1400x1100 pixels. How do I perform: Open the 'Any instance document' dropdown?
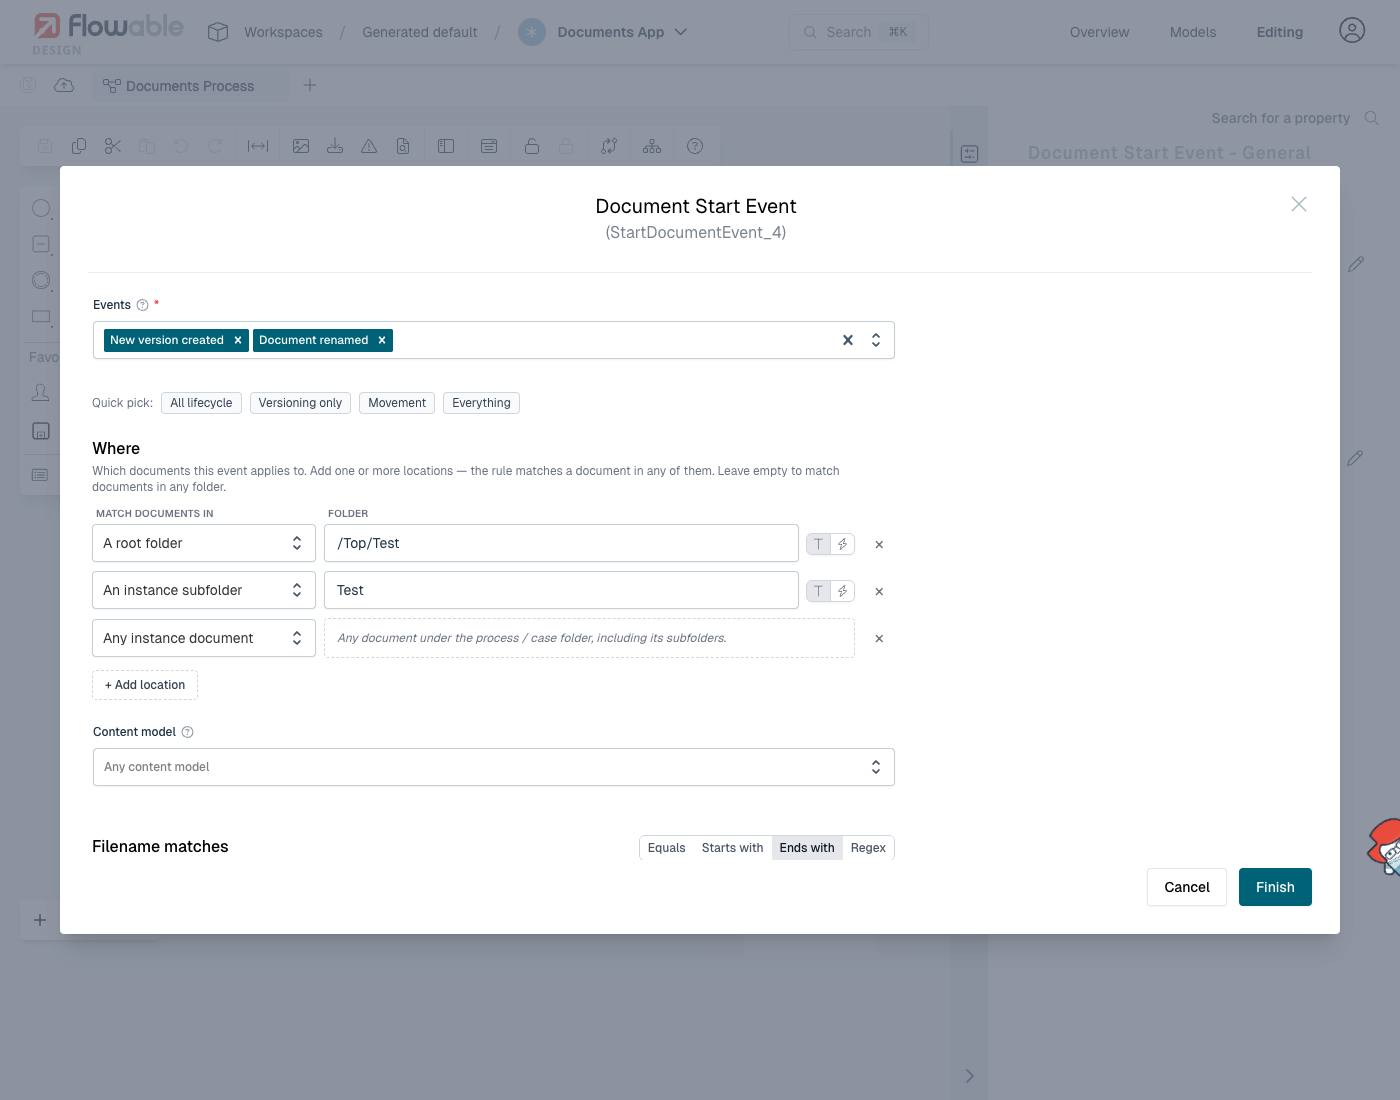pyautogui.click(x=204, y=638)
